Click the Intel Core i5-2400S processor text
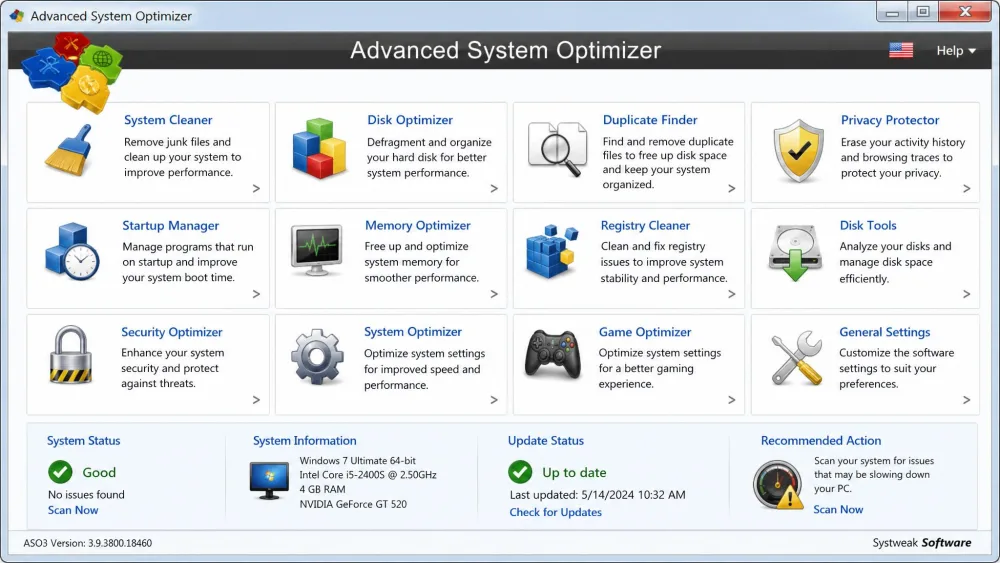This screenshot has height=563, width=1000. 368,475
